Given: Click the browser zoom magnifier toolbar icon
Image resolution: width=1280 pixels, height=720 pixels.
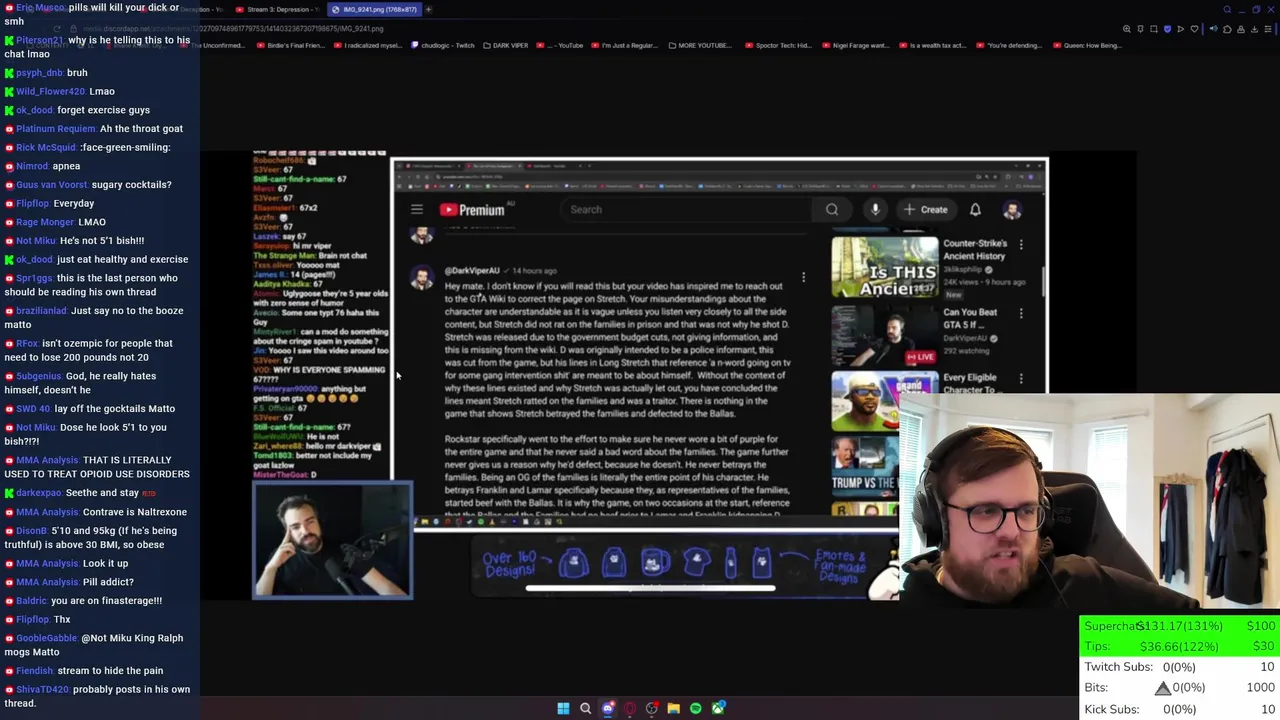Looking at the screenshot, I should (1127, 29).
